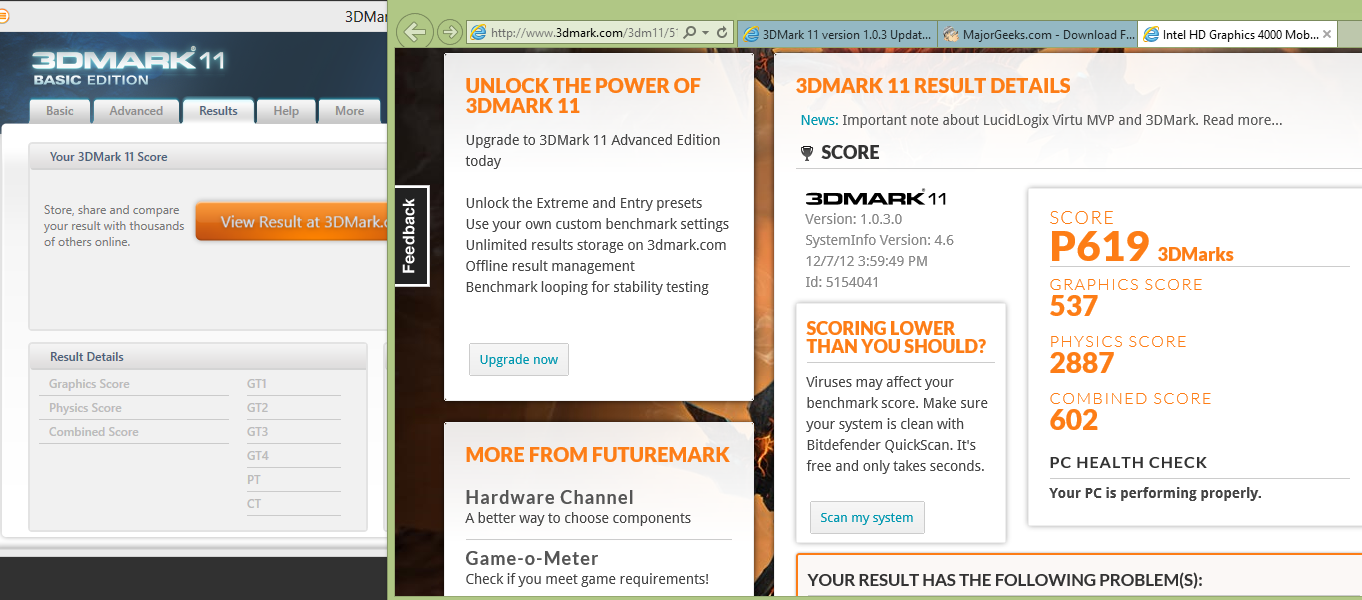The image size is (1362, 600).
Task: Click UNLOCK THE POWER OF 3DMARK 11 heading
Action: (x=583, y=96)
